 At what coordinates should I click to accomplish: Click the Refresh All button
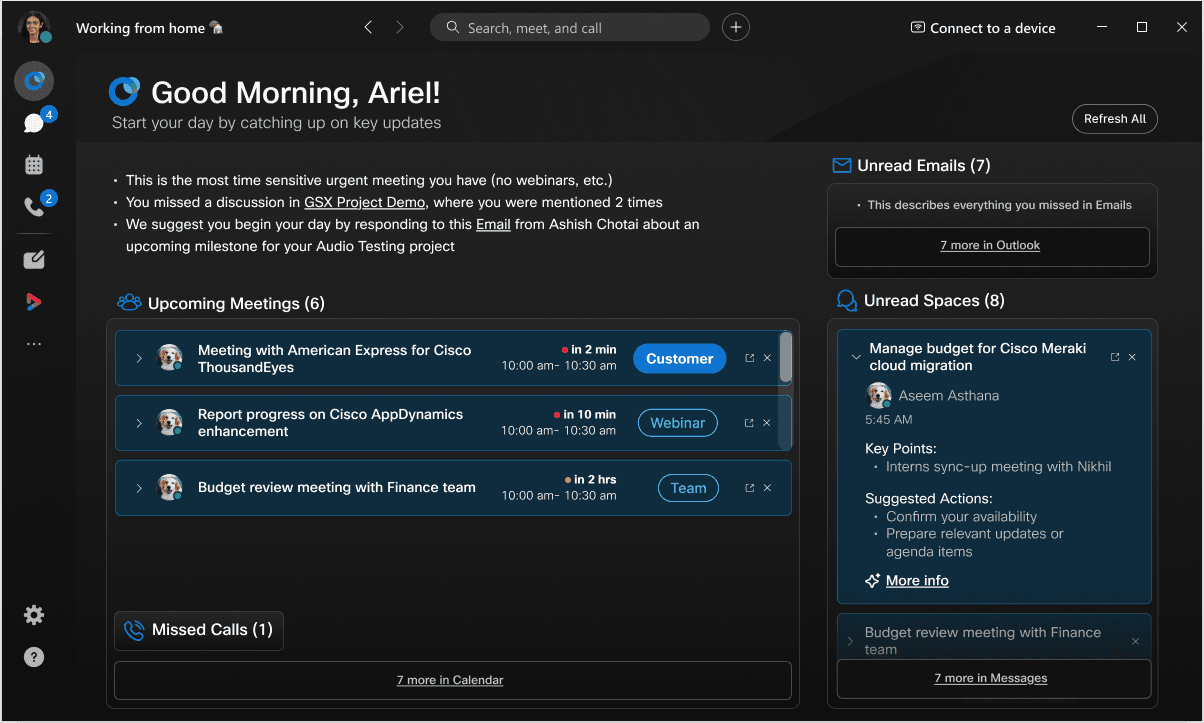(1115, 119)
